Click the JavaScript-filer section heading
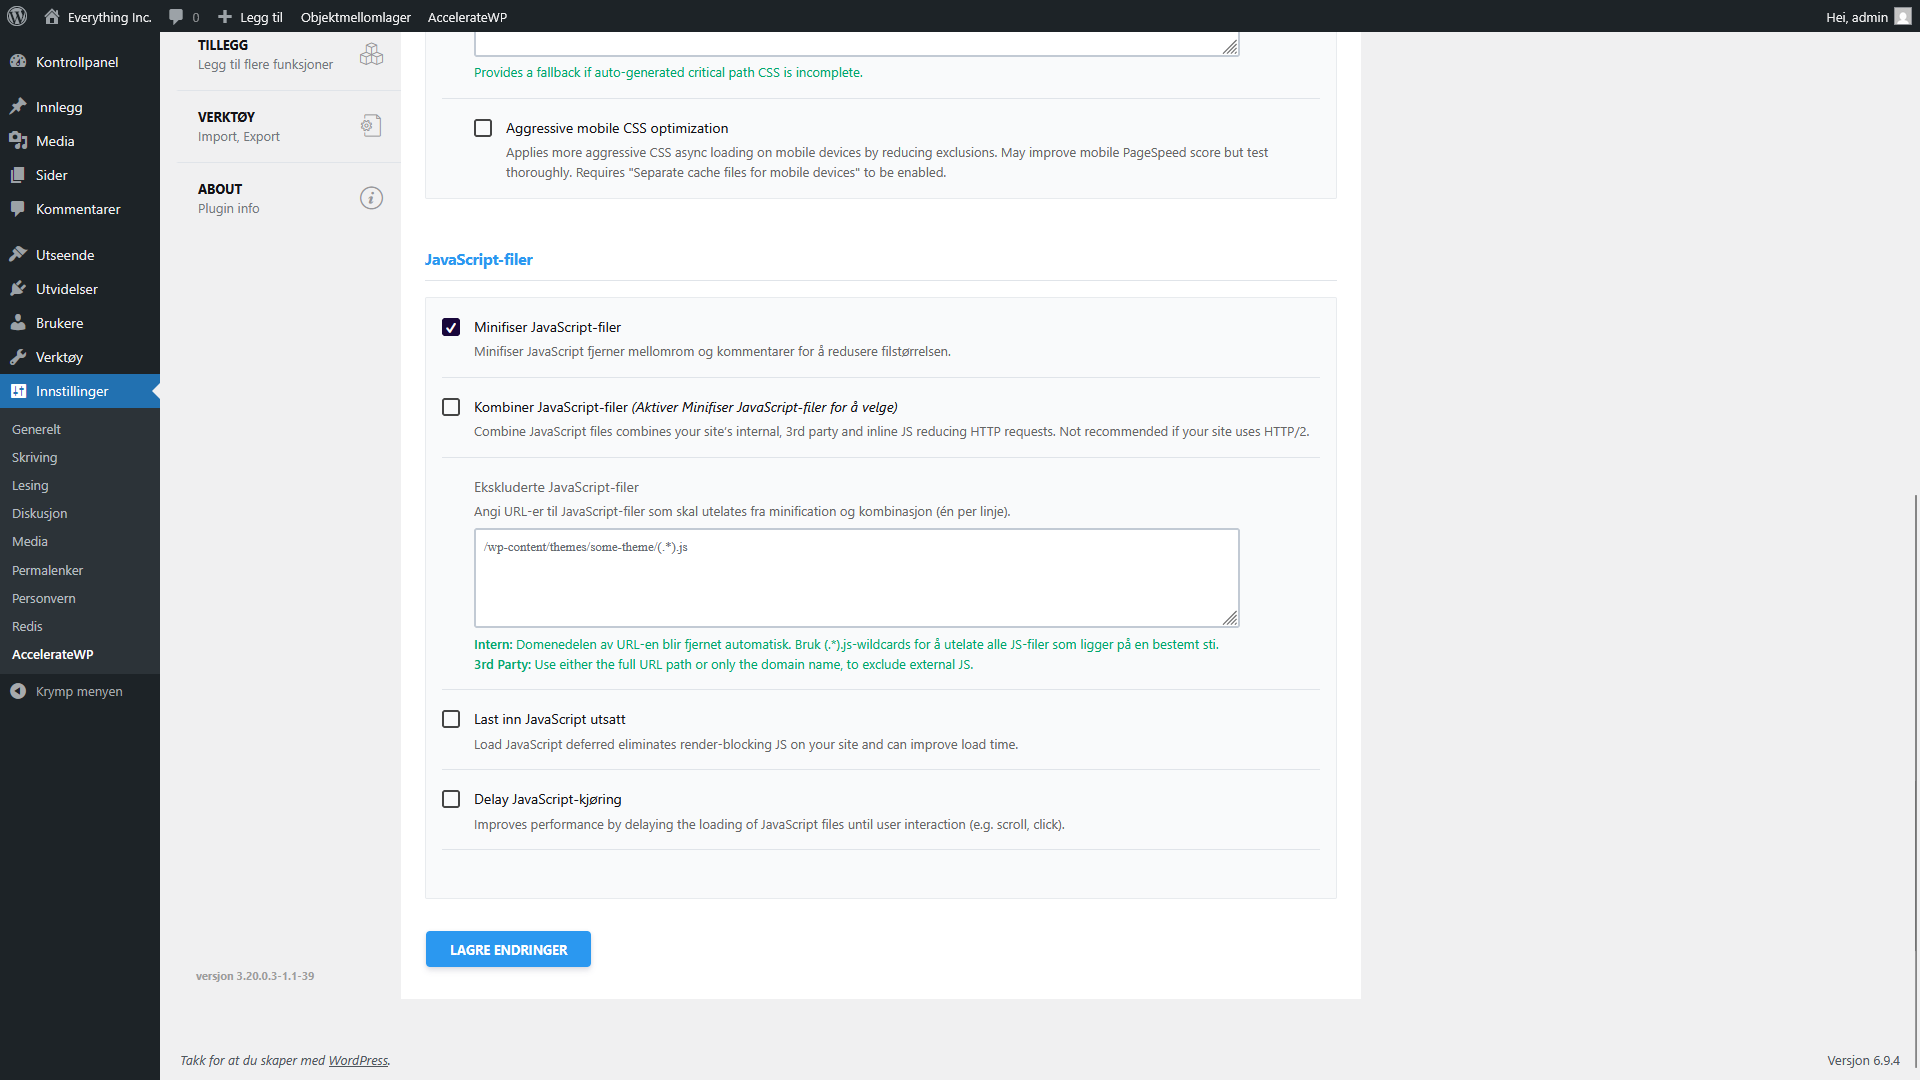The width and height of the screenshot is (1920, 1080). click(x=478, y=259)
